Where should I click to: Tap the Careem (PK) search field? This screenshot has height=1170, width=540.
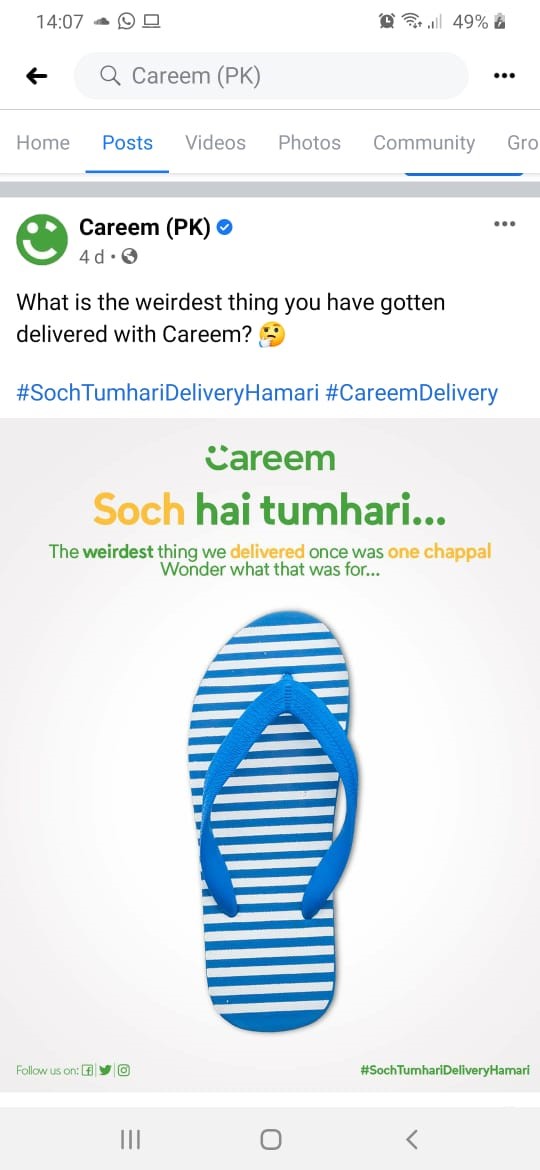click(x=271, y=76)
